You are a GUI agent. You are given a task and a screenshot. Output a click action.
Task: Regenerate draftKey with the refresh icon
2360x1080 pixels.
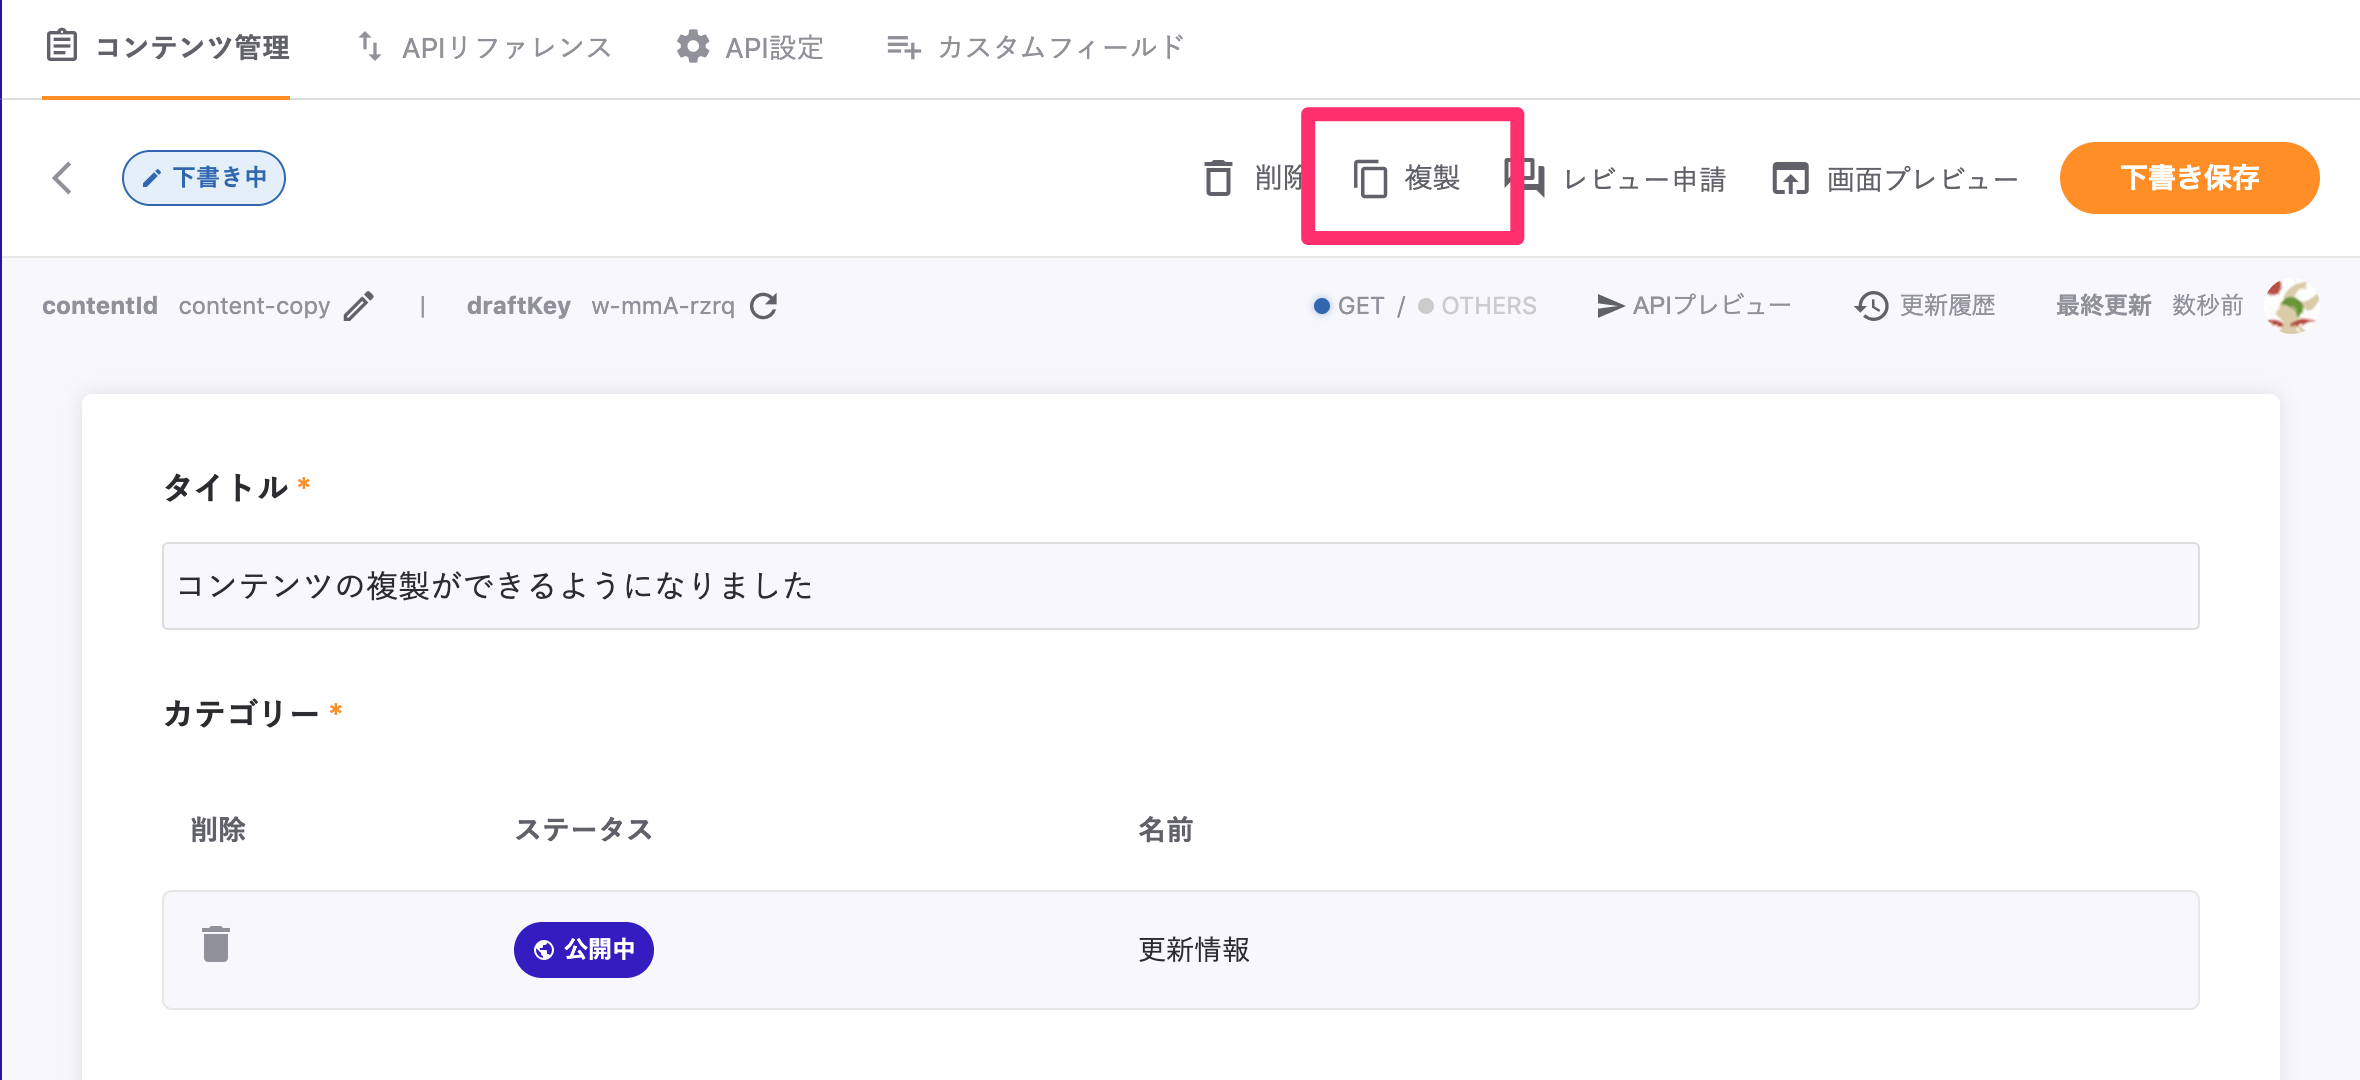click(764, 306)
